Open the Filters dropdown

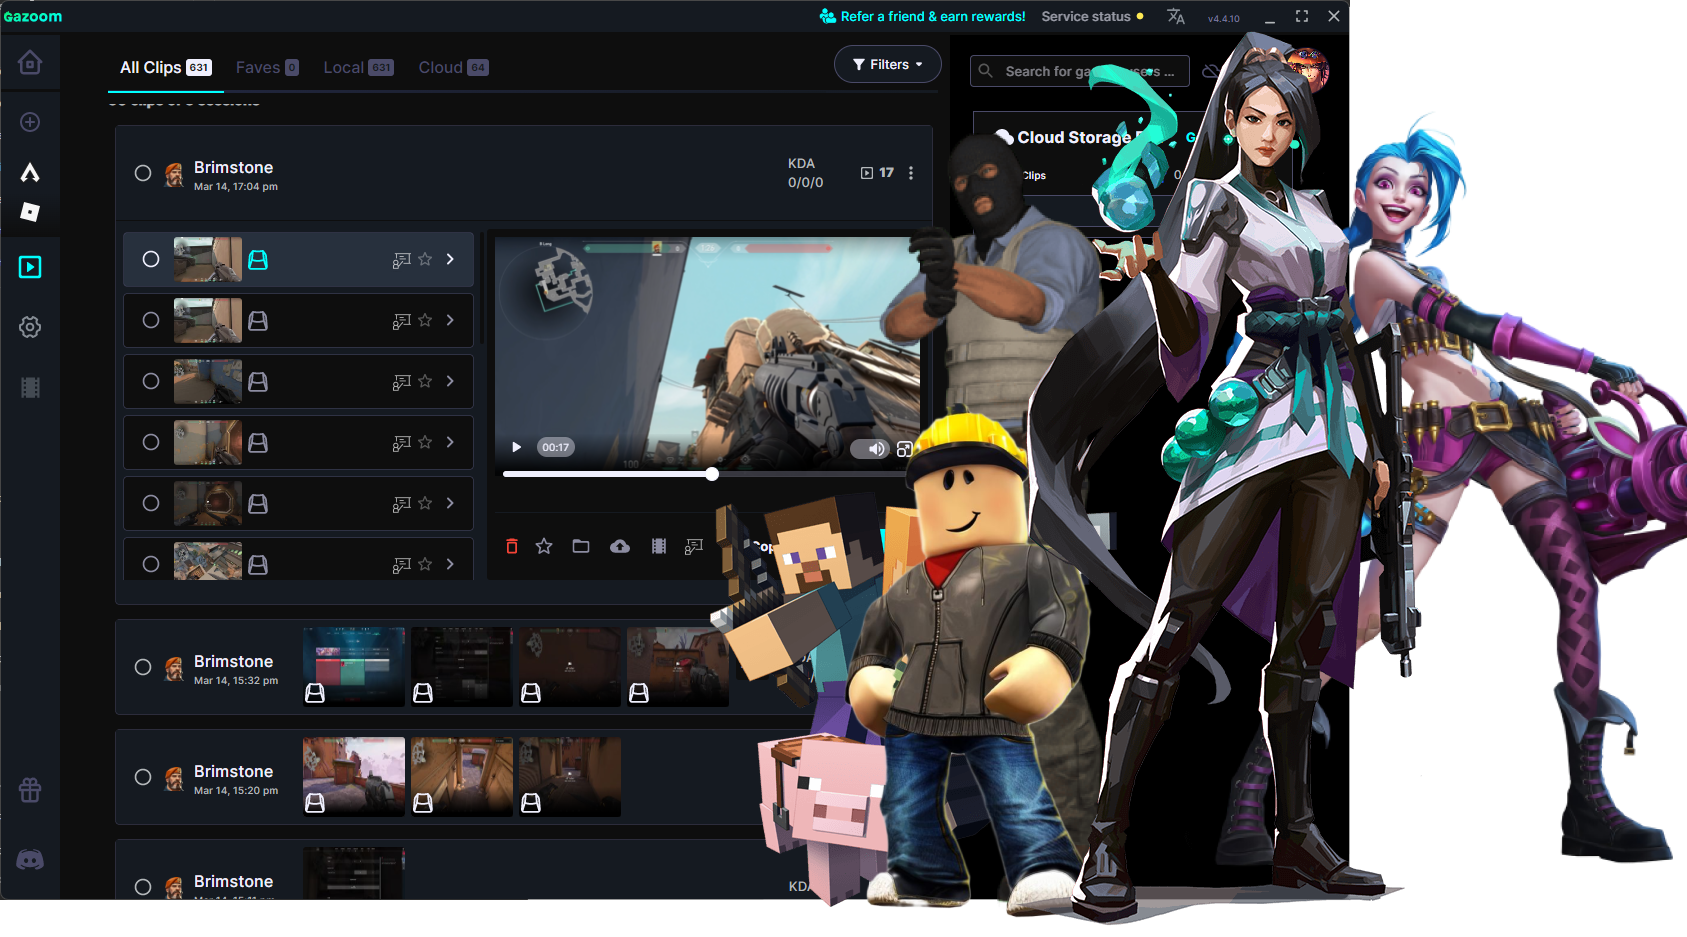click(887, 64)
